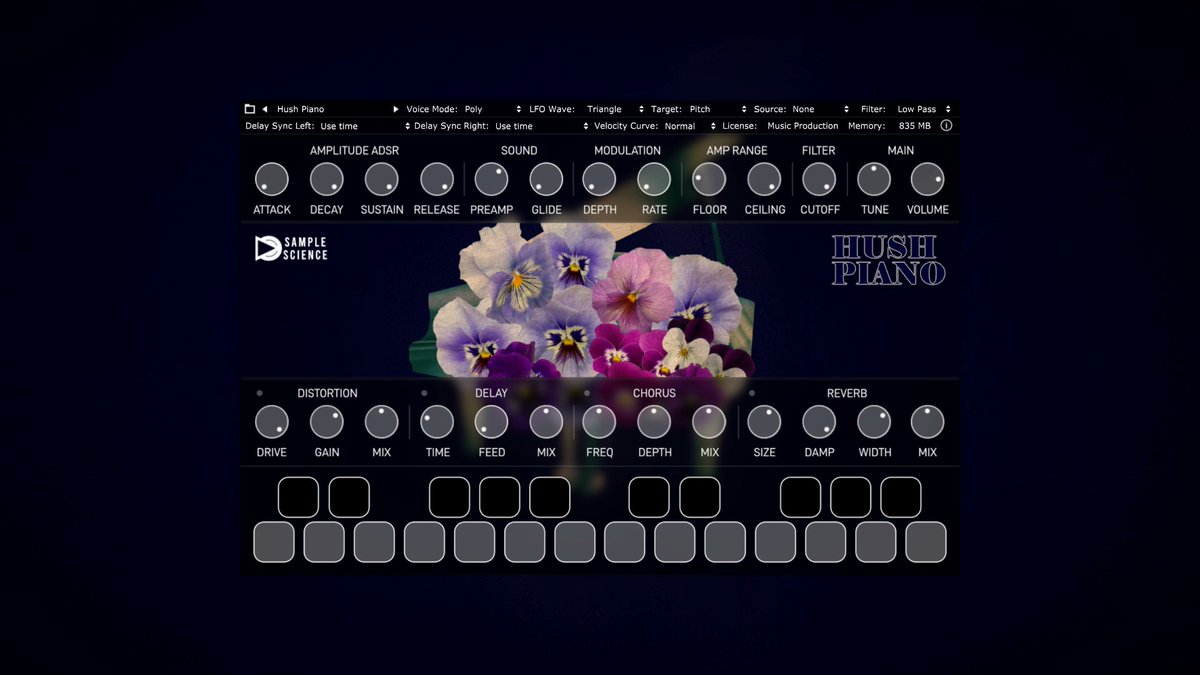Open the info icon beside Memory

(946, 126)
